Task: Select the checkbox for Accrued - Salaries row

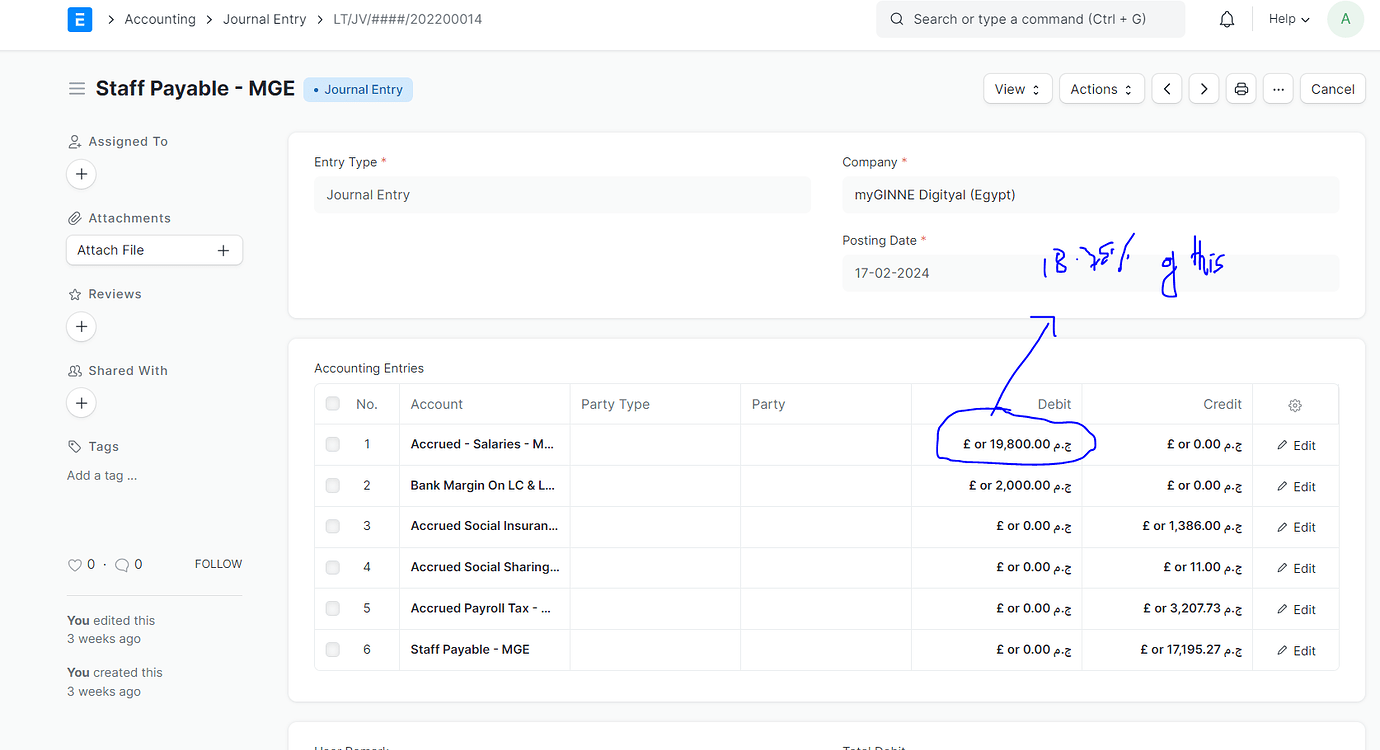Action: click(332, 444)
